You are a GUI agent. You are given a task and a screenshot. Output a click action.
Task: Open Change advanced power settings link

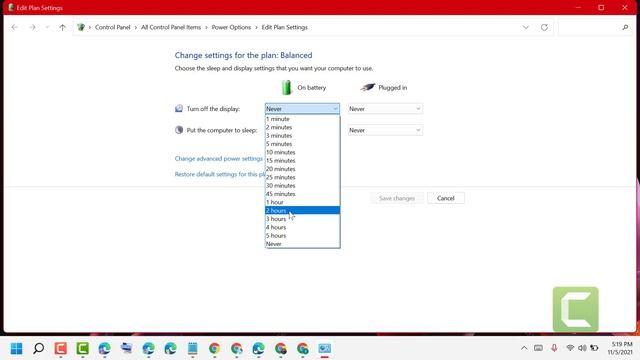click(x=218, y=158)
